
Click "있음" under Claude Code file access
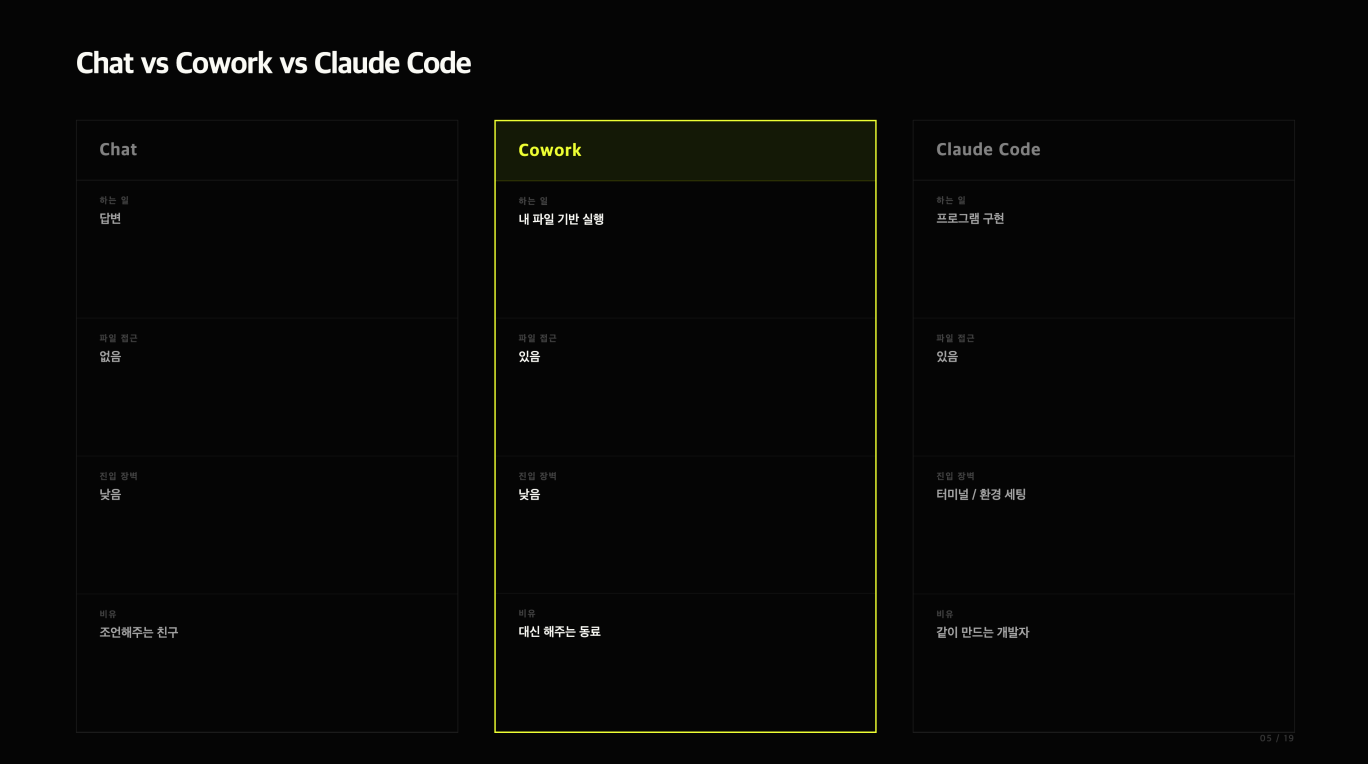[947, 356]
